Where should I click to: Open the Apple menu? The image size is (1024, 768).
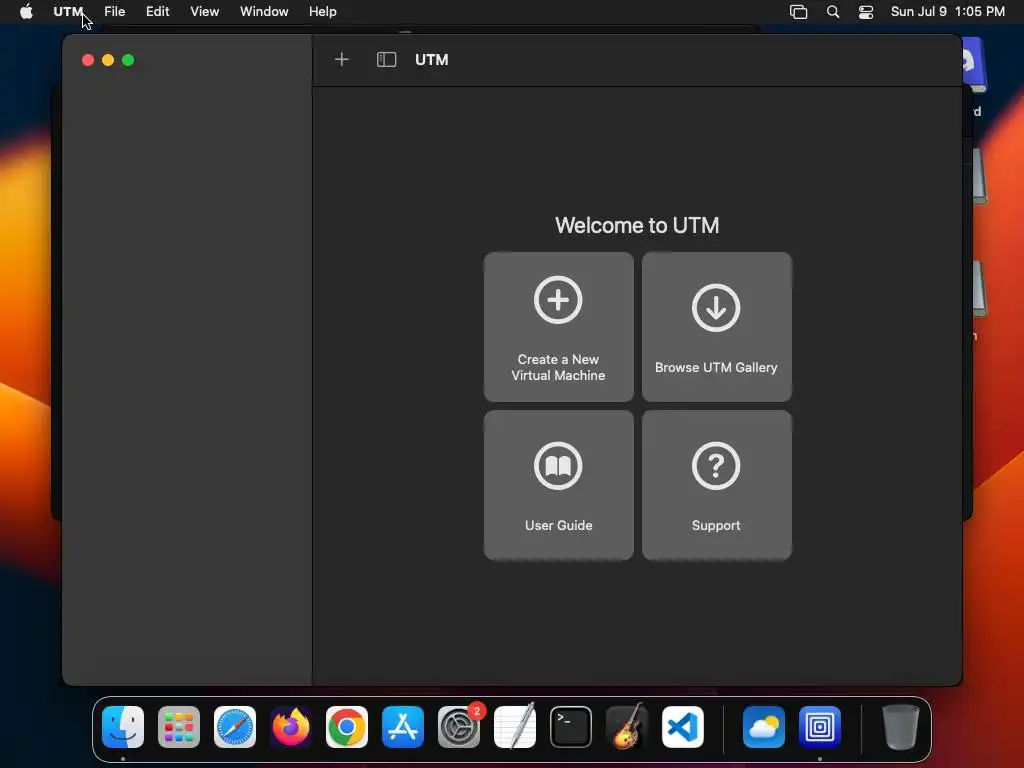click(x=26, y=12)
